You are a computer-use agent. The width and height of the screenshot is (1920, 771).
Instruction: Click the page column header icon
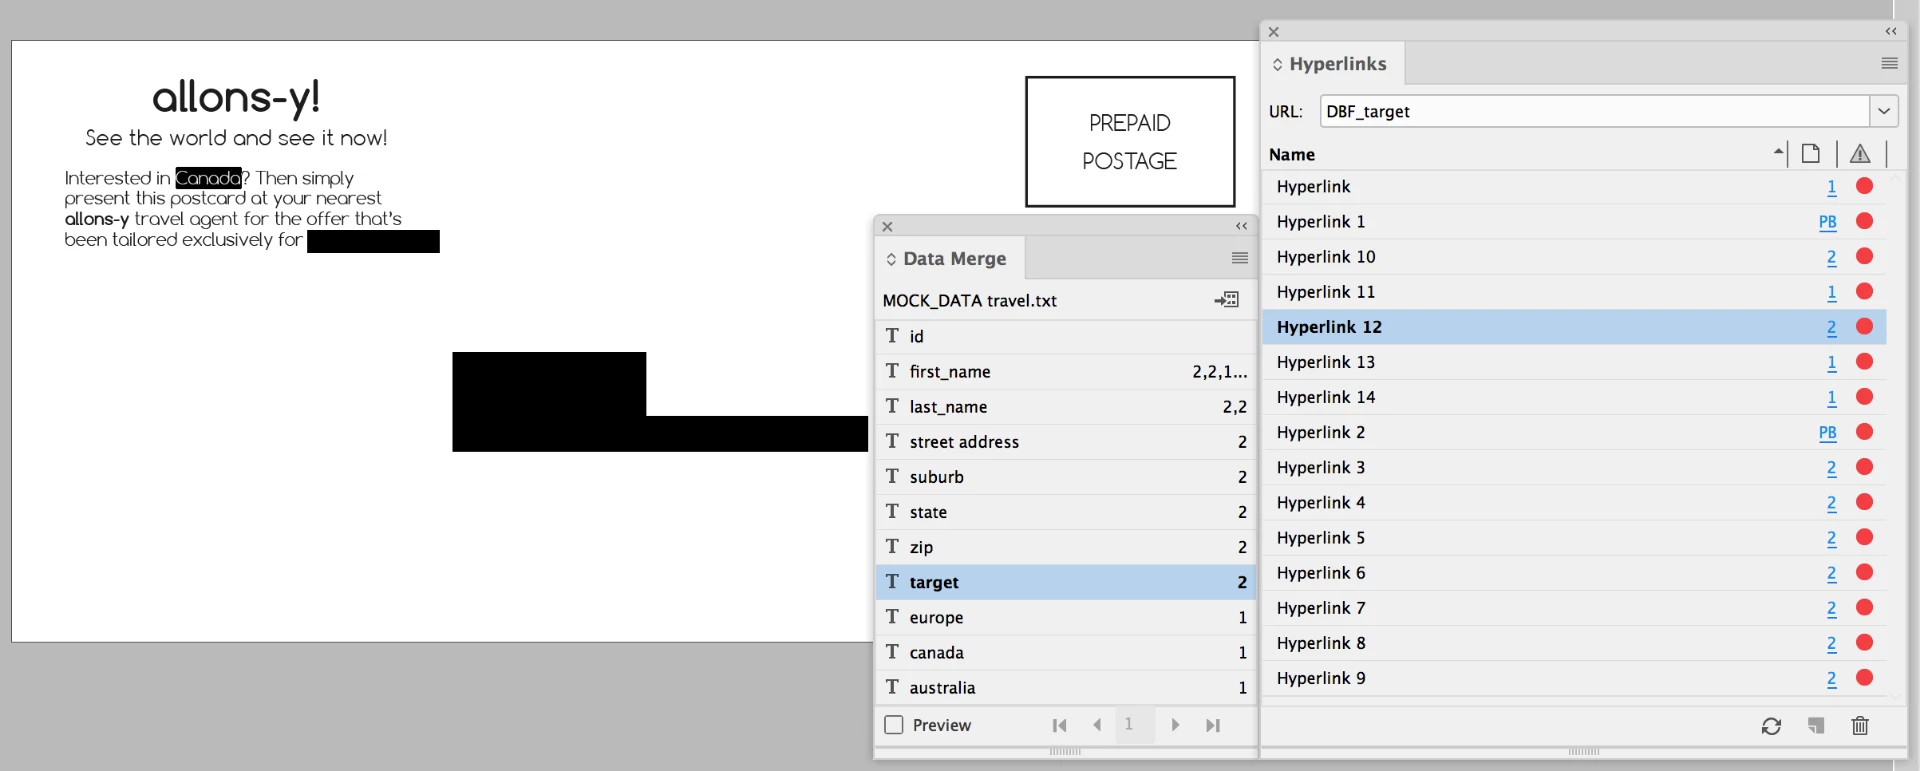[1811, 154]
